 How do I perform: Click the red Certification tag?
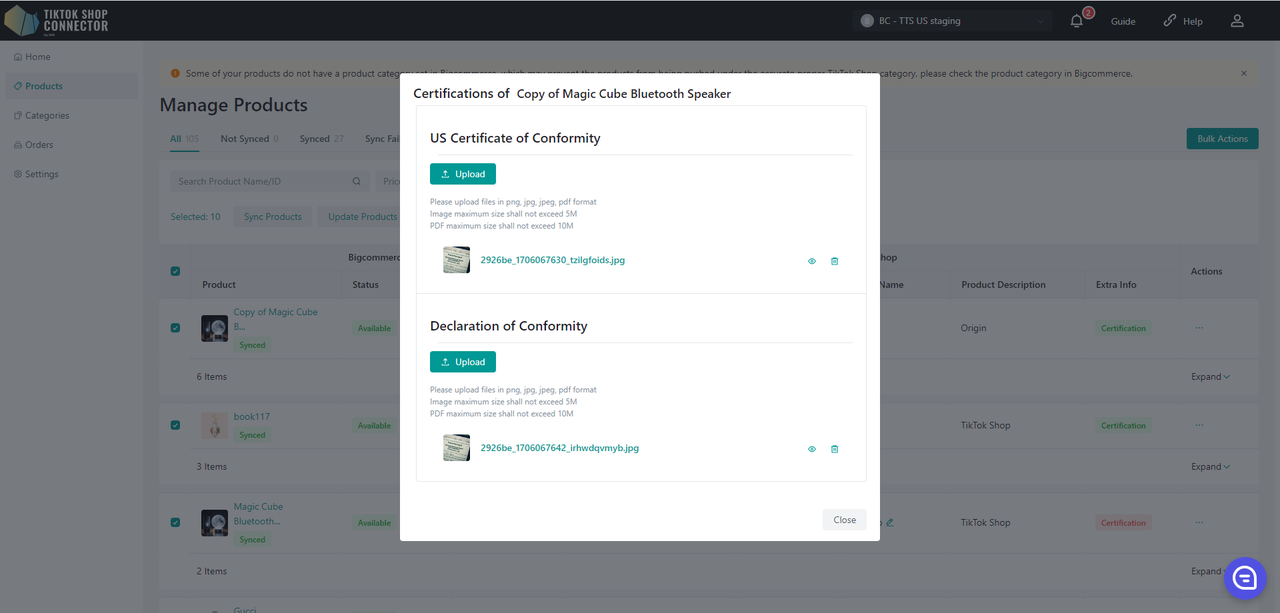[1123, 522]
